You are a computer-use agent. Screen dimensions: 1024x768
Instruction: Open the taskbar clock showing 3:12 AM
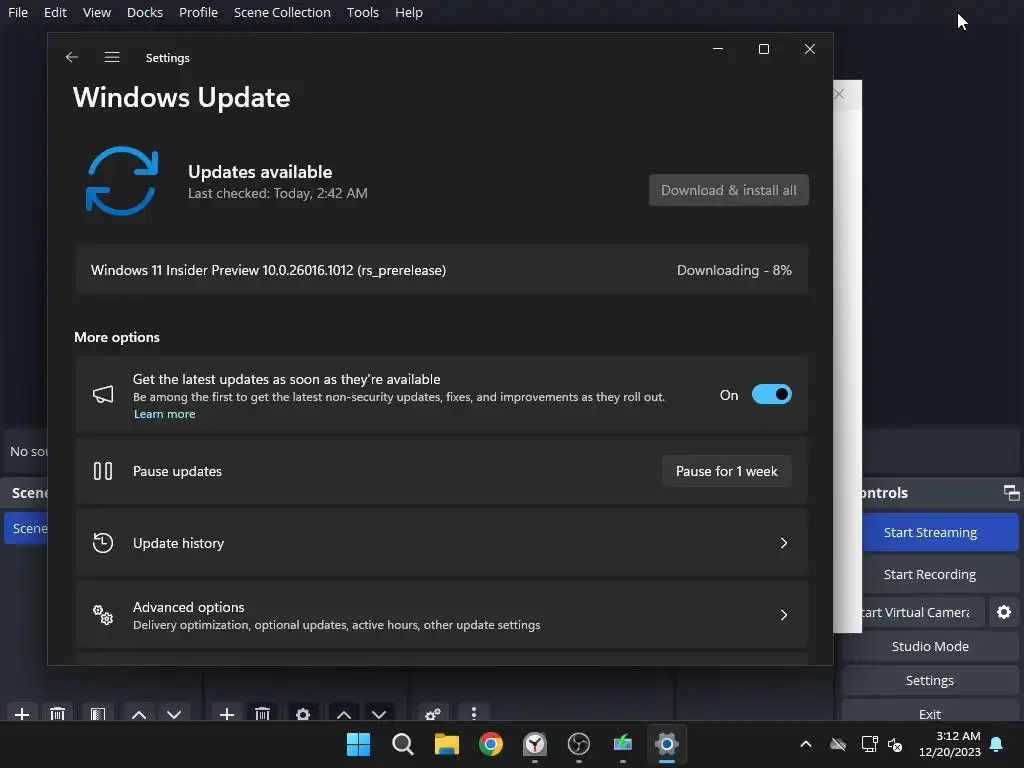(x=950, y=744)
